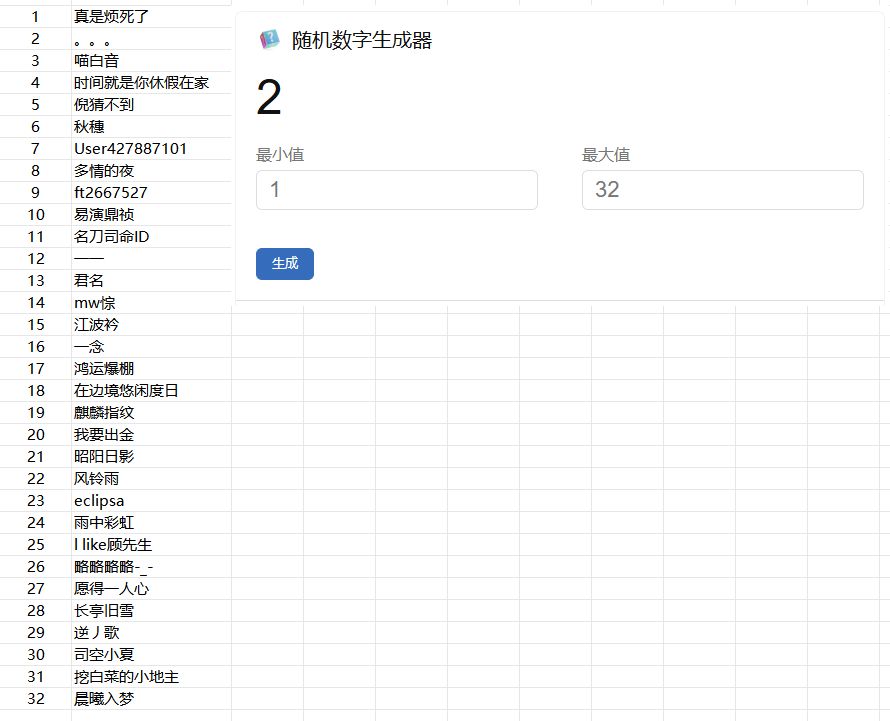The height and width of the screenshot is (721, 890).
Task: Click the number 20 index cell
Action: point(36,435)
